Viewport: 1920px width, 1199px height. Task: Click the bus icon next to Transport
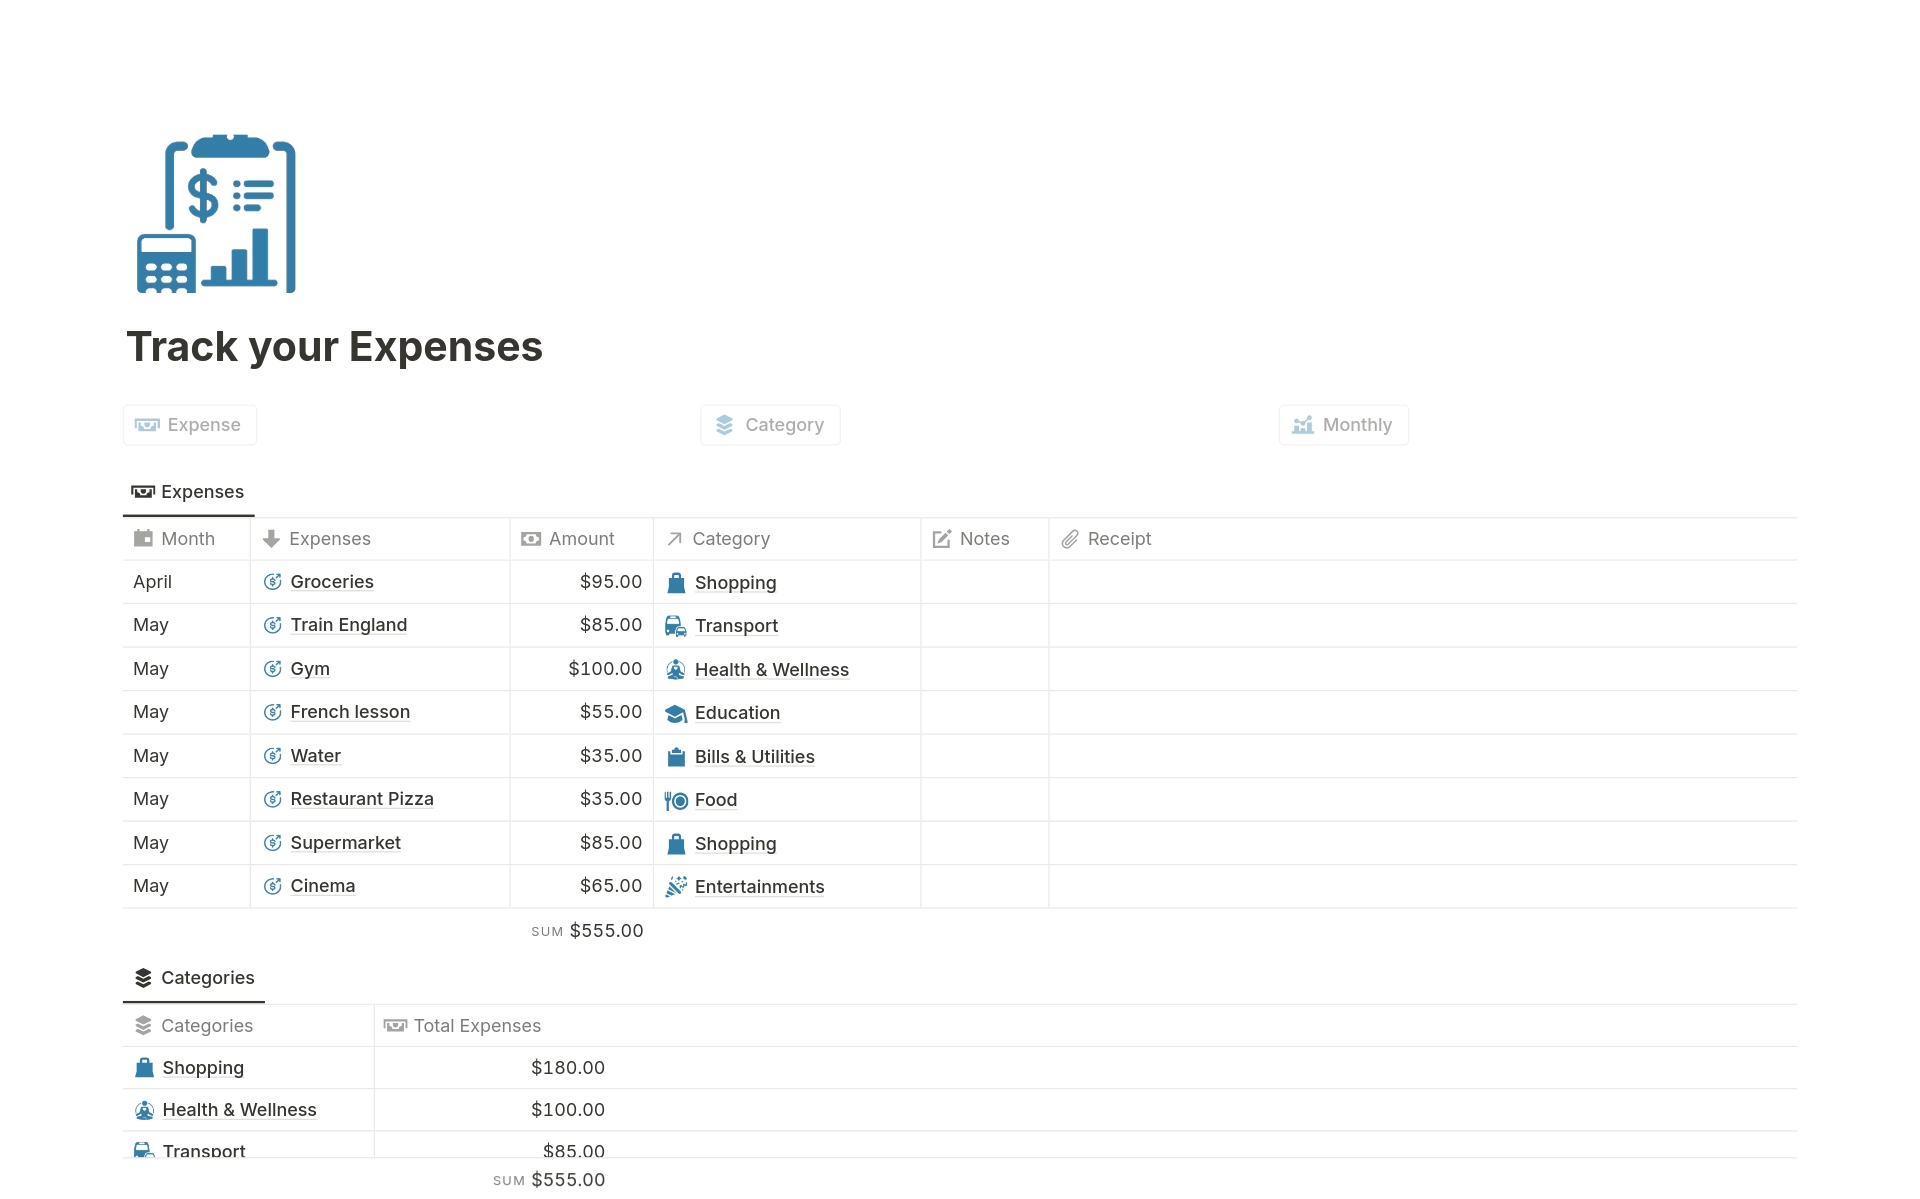pyautogui.click(x=675, y=625)
